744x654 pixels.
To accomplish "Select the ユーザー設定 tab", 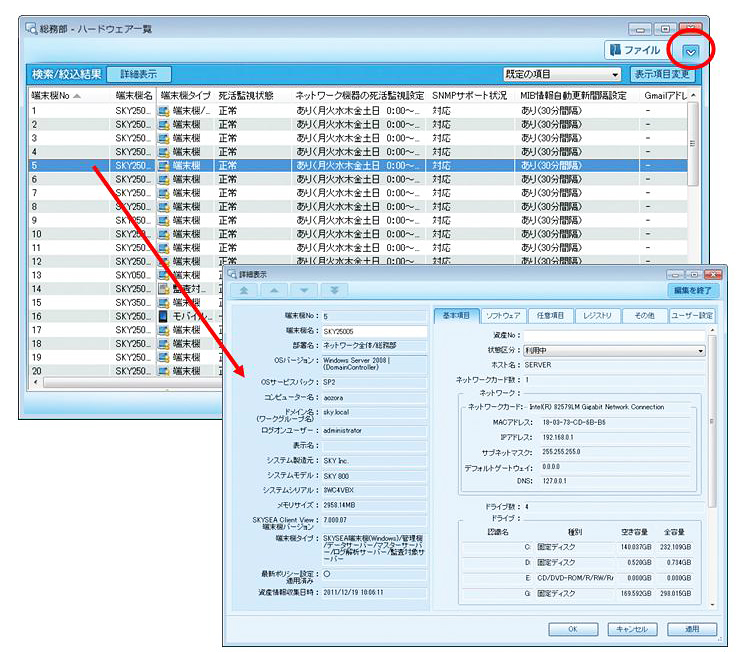I will pyautogui.click(x=692, y=316).
